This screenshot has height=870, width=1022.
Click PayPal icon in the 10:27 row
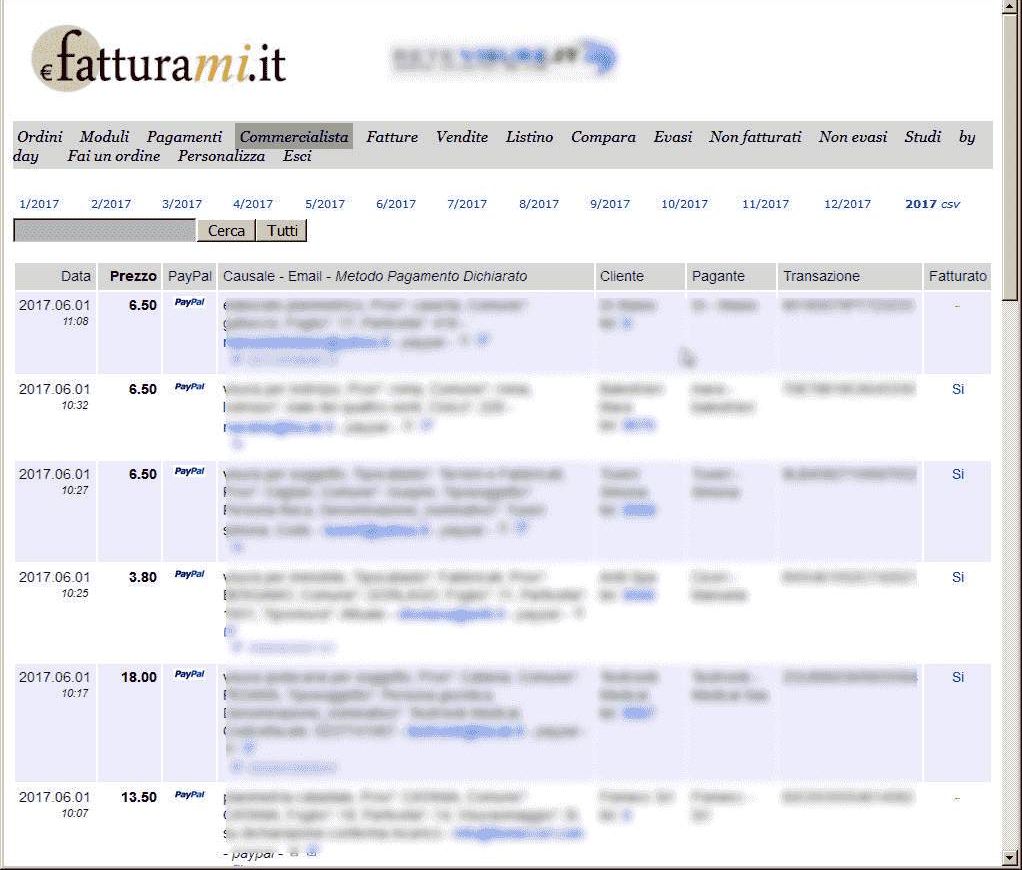(189, 471)
